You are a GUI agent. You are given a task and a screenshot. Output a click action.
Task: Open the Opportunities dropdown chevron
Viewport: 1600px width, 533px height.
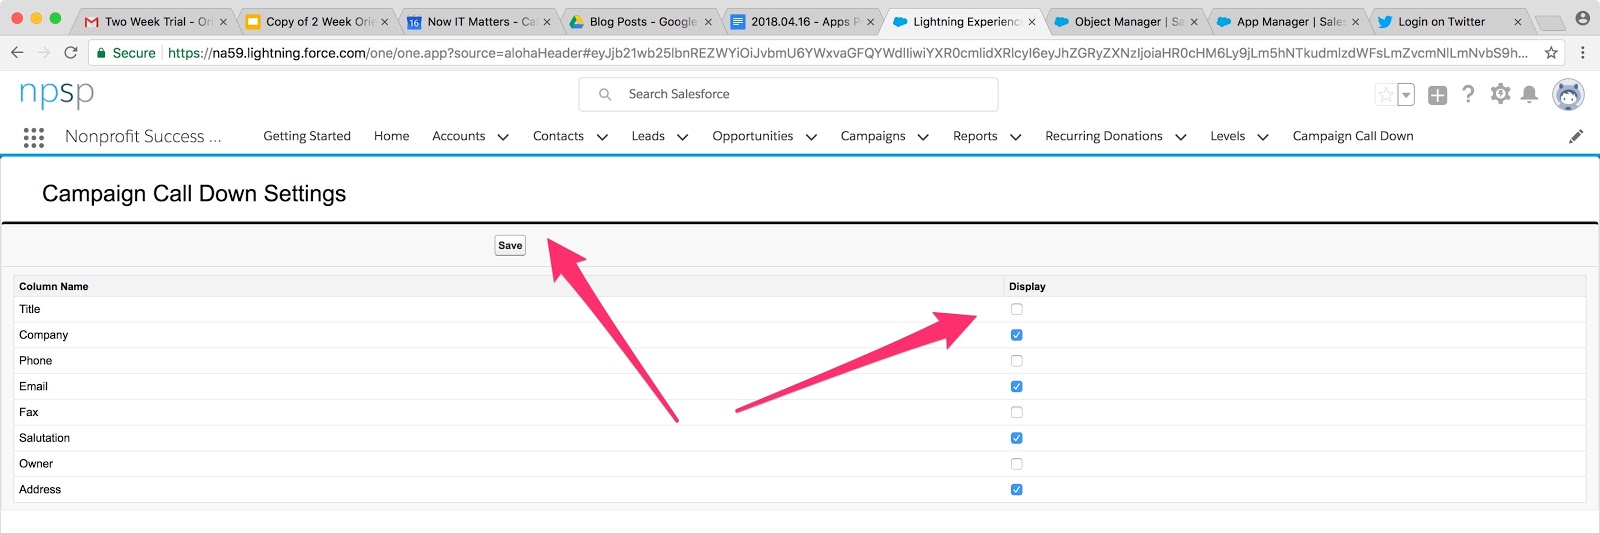[811, 137]
